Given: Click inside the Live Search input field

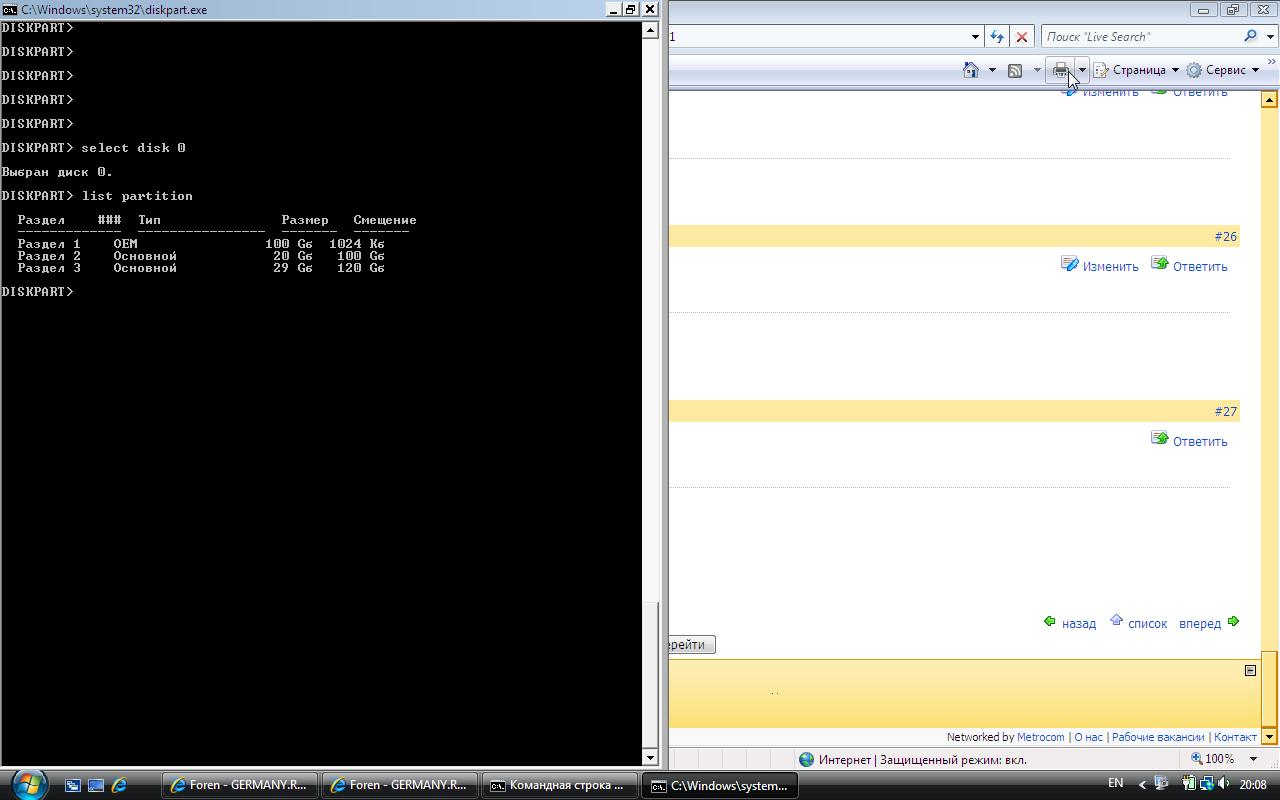Looking at the screenshot, I should tap(1140, 37).
